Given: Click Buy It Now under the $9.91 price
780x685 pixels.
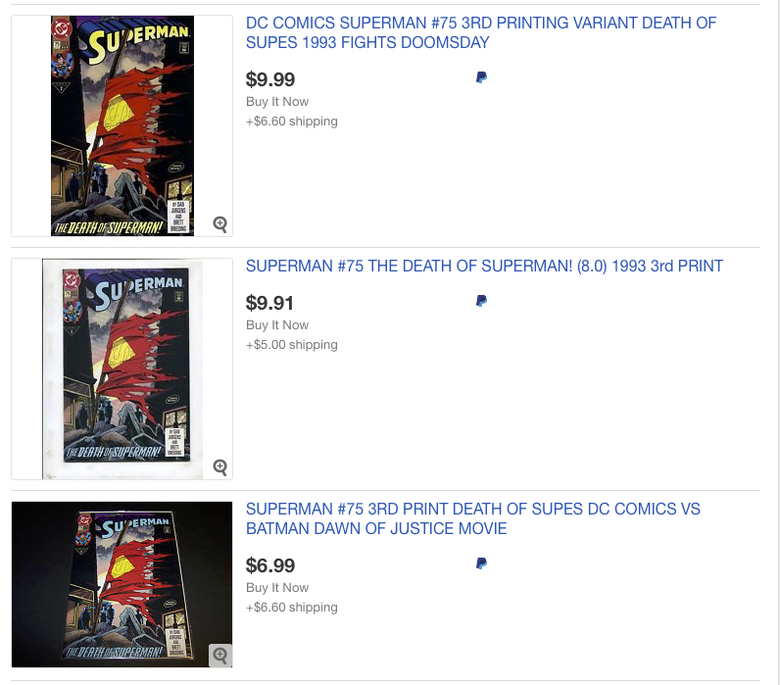Looking at the screenshot, I should click(x=277, y=325).
